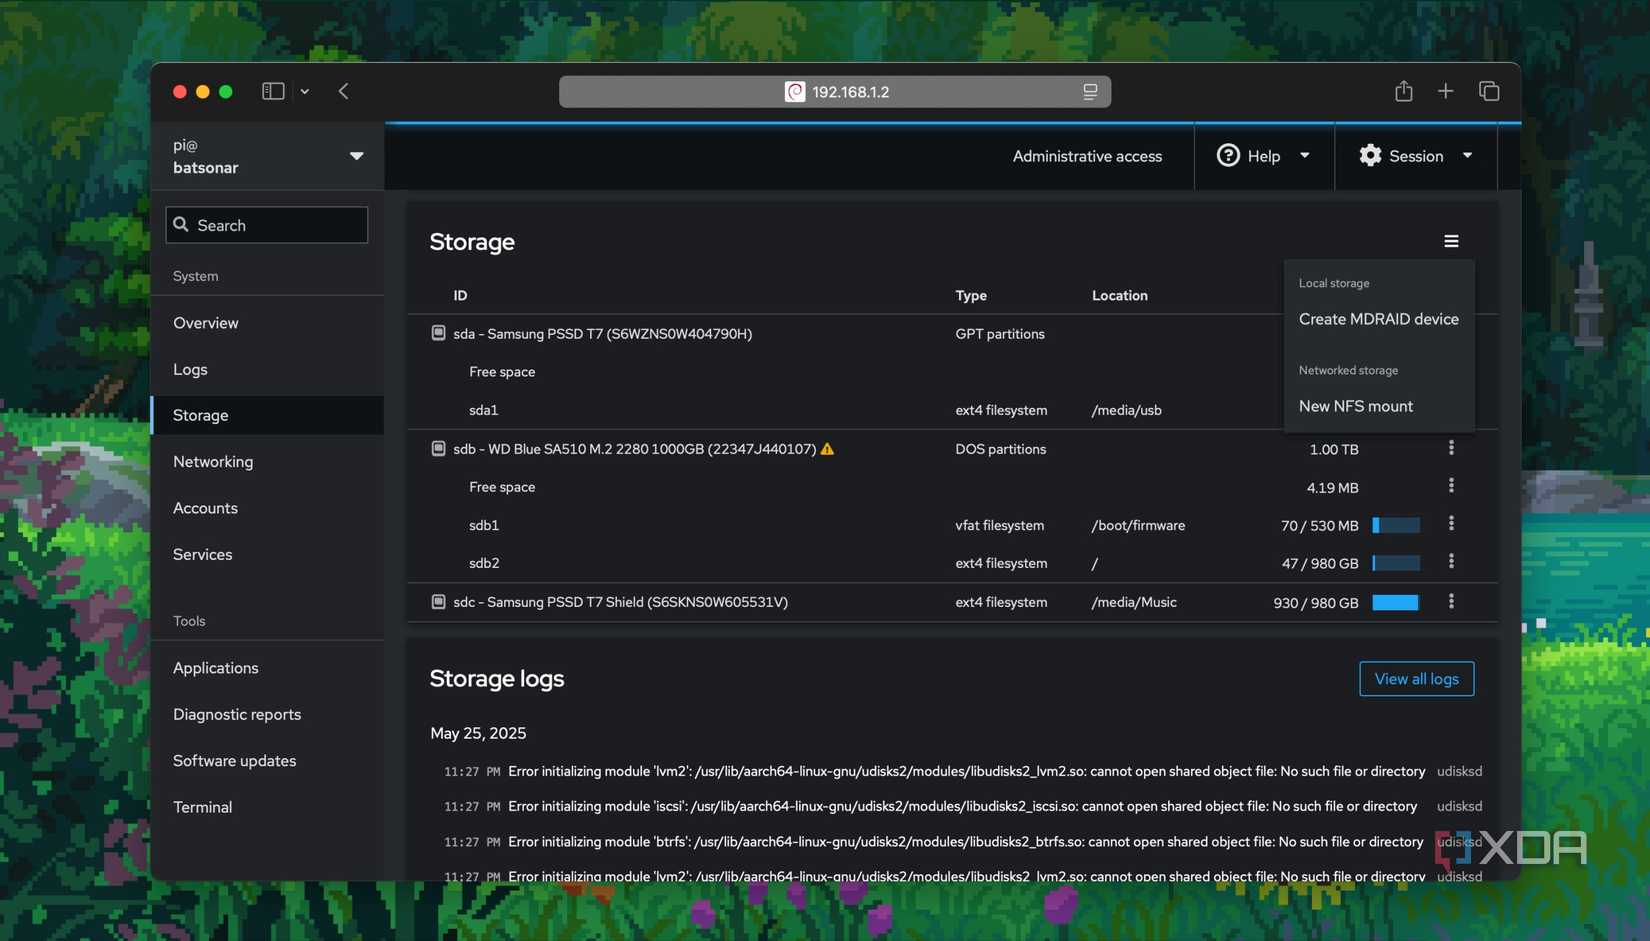Click the browser back arrow
1650x941 pixels.
[x=343, y=91]
